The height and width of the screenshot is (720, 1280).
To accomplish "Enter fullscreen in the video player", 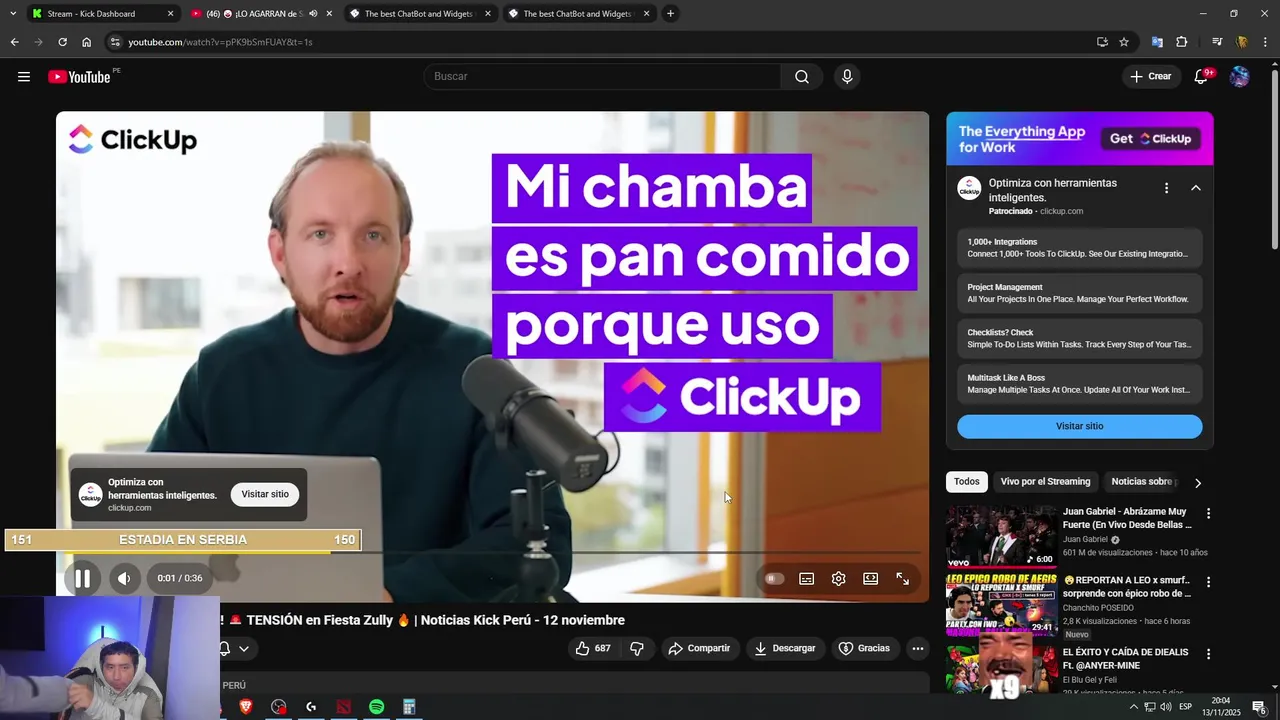I will (x=903, y=579).
